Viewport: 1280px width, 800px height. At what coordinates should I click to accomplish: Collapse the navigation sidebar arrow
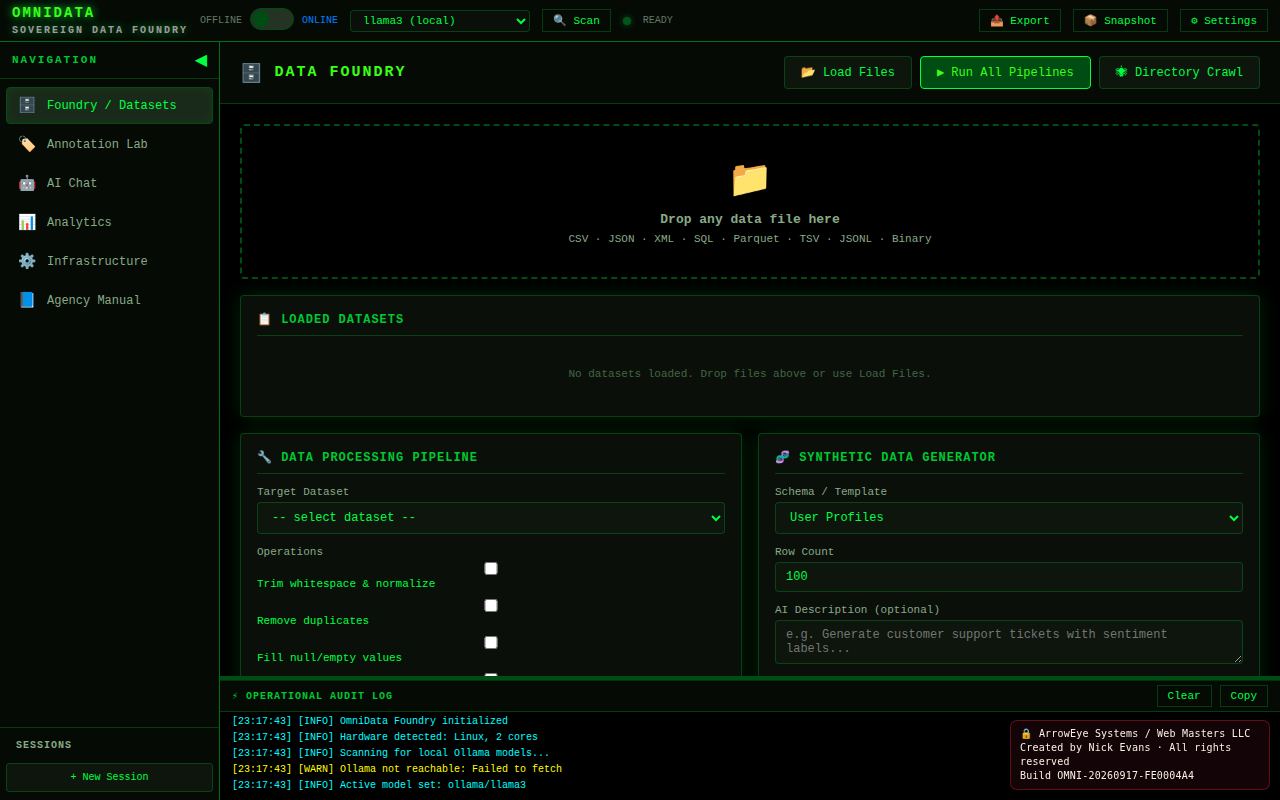(201, 60)
